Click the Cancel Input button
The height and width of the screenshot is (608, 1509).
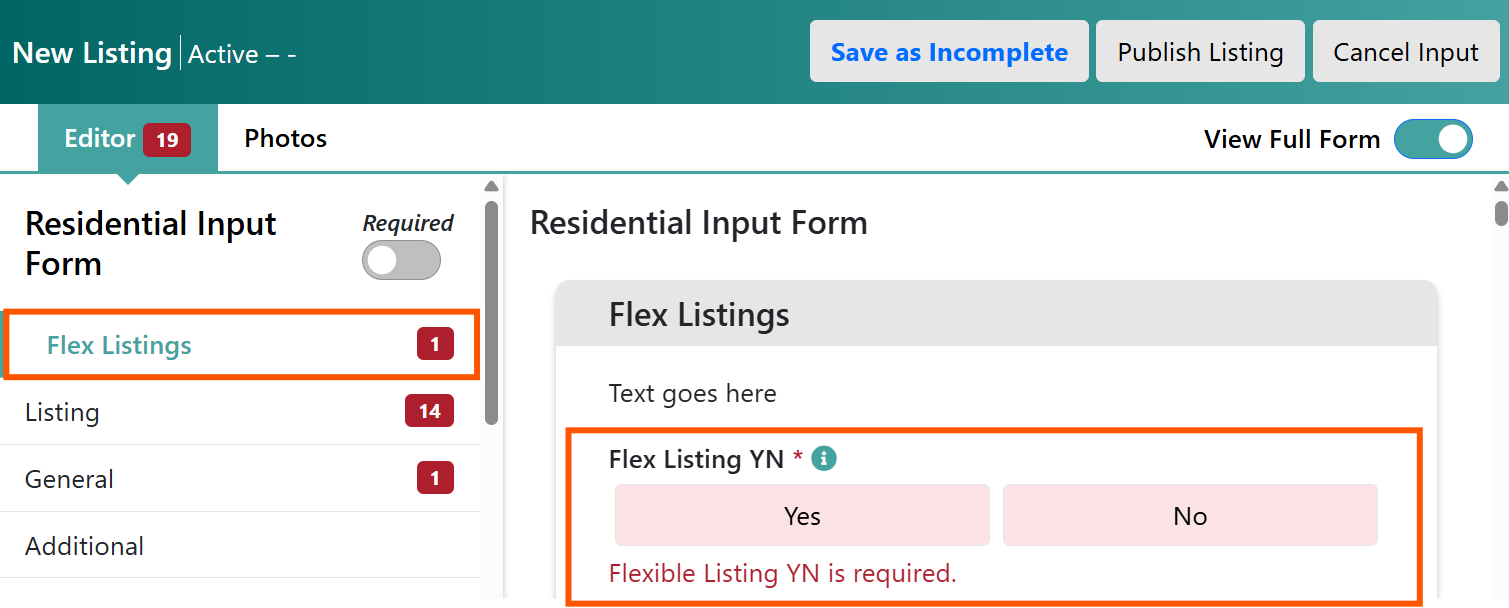pos(1405,52)
